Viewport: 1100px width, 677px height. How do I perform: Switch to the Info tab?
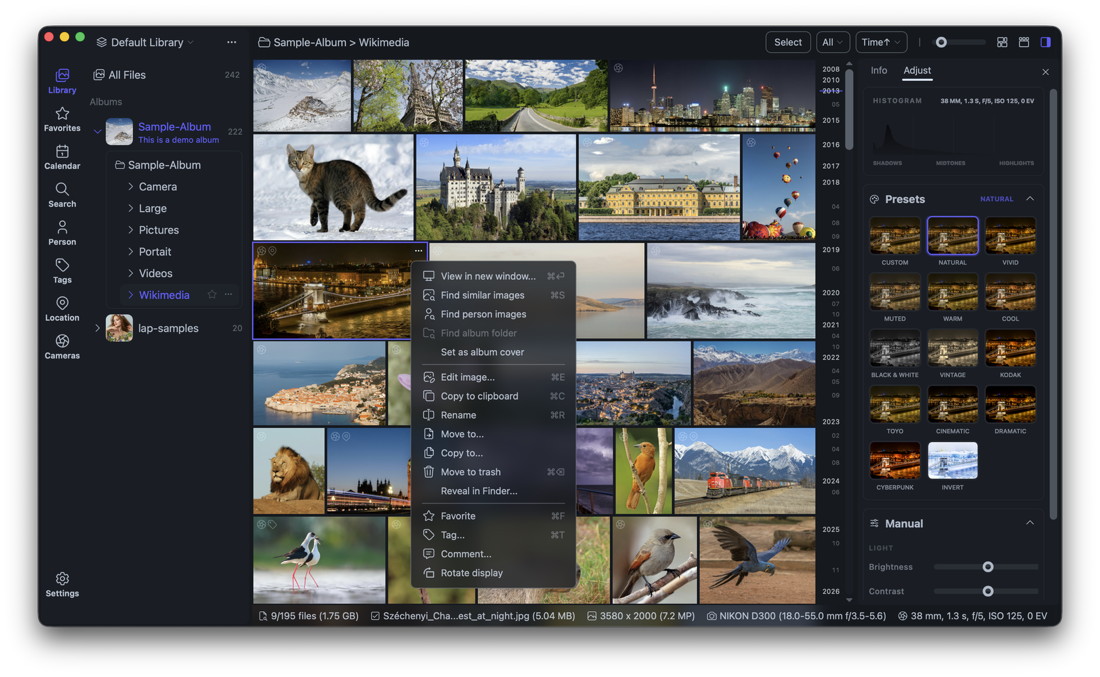pos(878,71)
